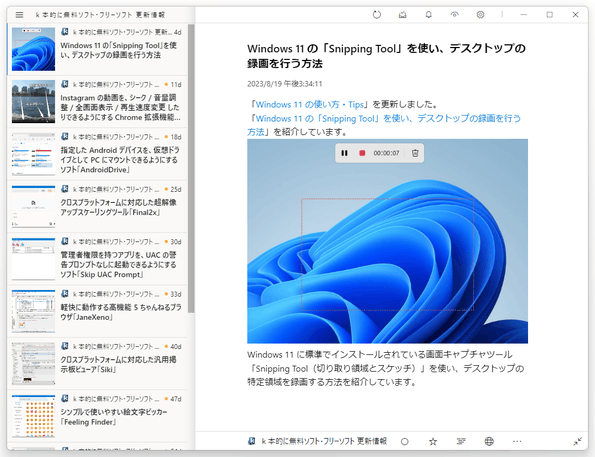Click the source icon on the 47d entry
This screenshot has width=595, height=457.
click(65, 398)
